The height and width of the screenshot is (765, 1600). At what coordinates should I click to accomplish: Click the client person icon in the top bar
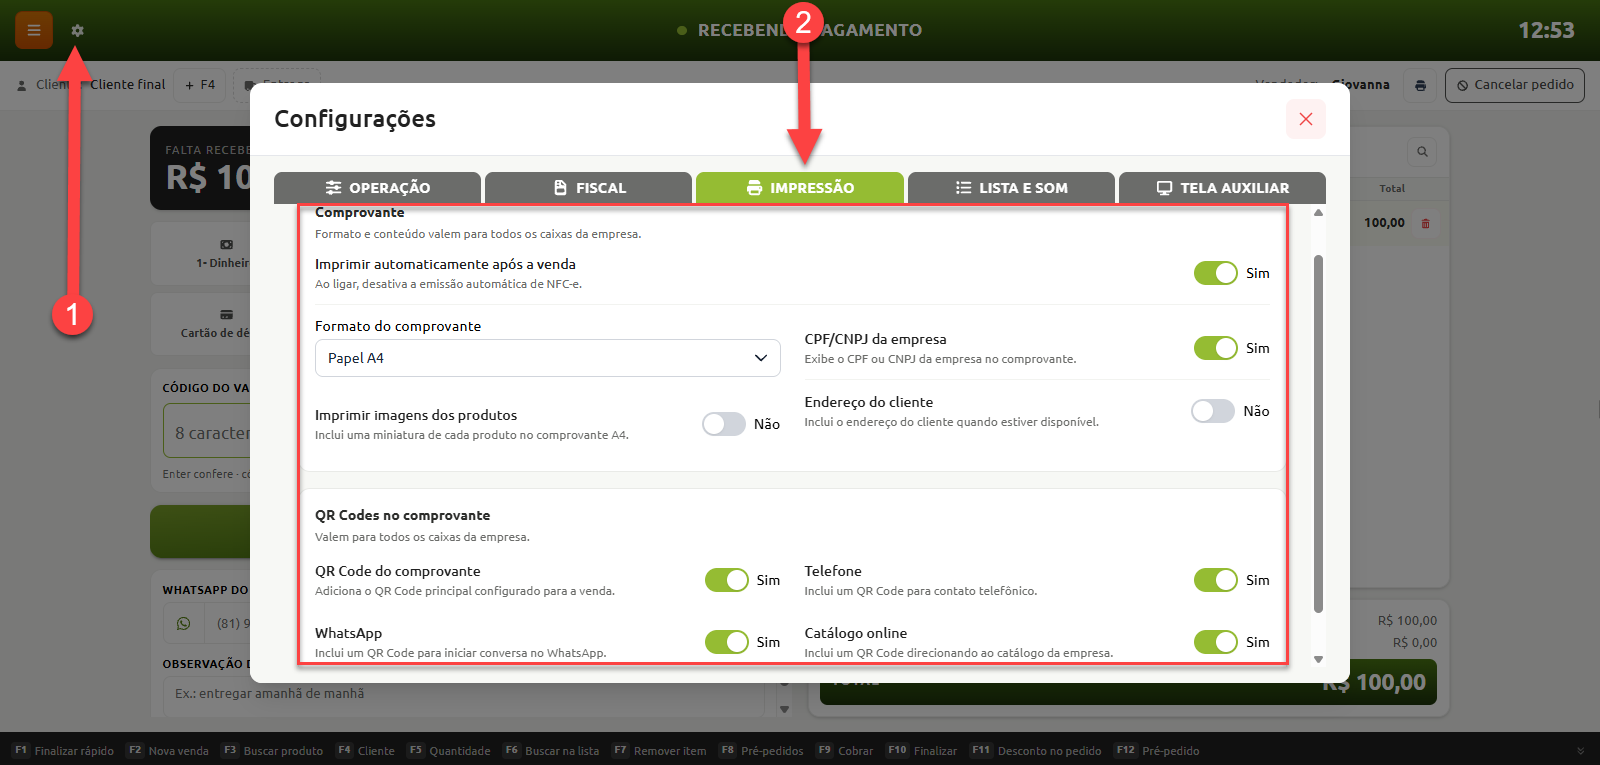coord(21,85)
